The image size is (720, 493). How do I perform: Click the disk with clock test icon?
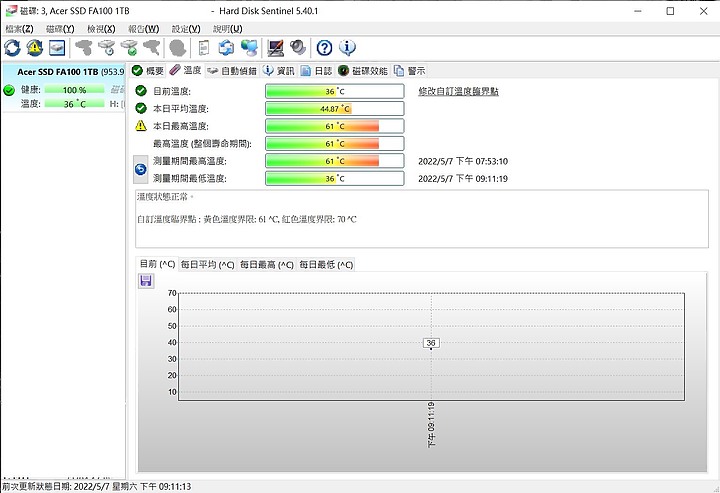coord(107,48)
